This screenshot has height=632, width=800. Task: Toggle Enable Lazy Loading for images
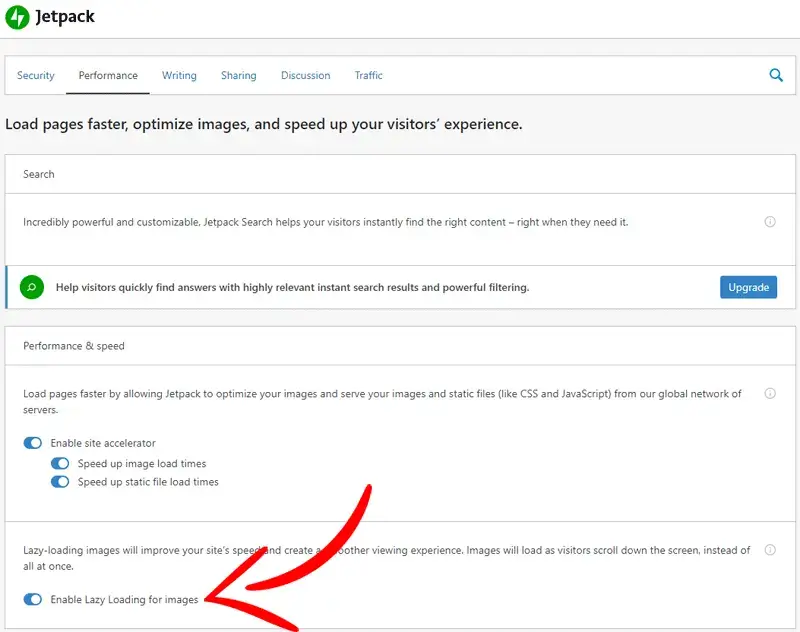pos(33,599)
